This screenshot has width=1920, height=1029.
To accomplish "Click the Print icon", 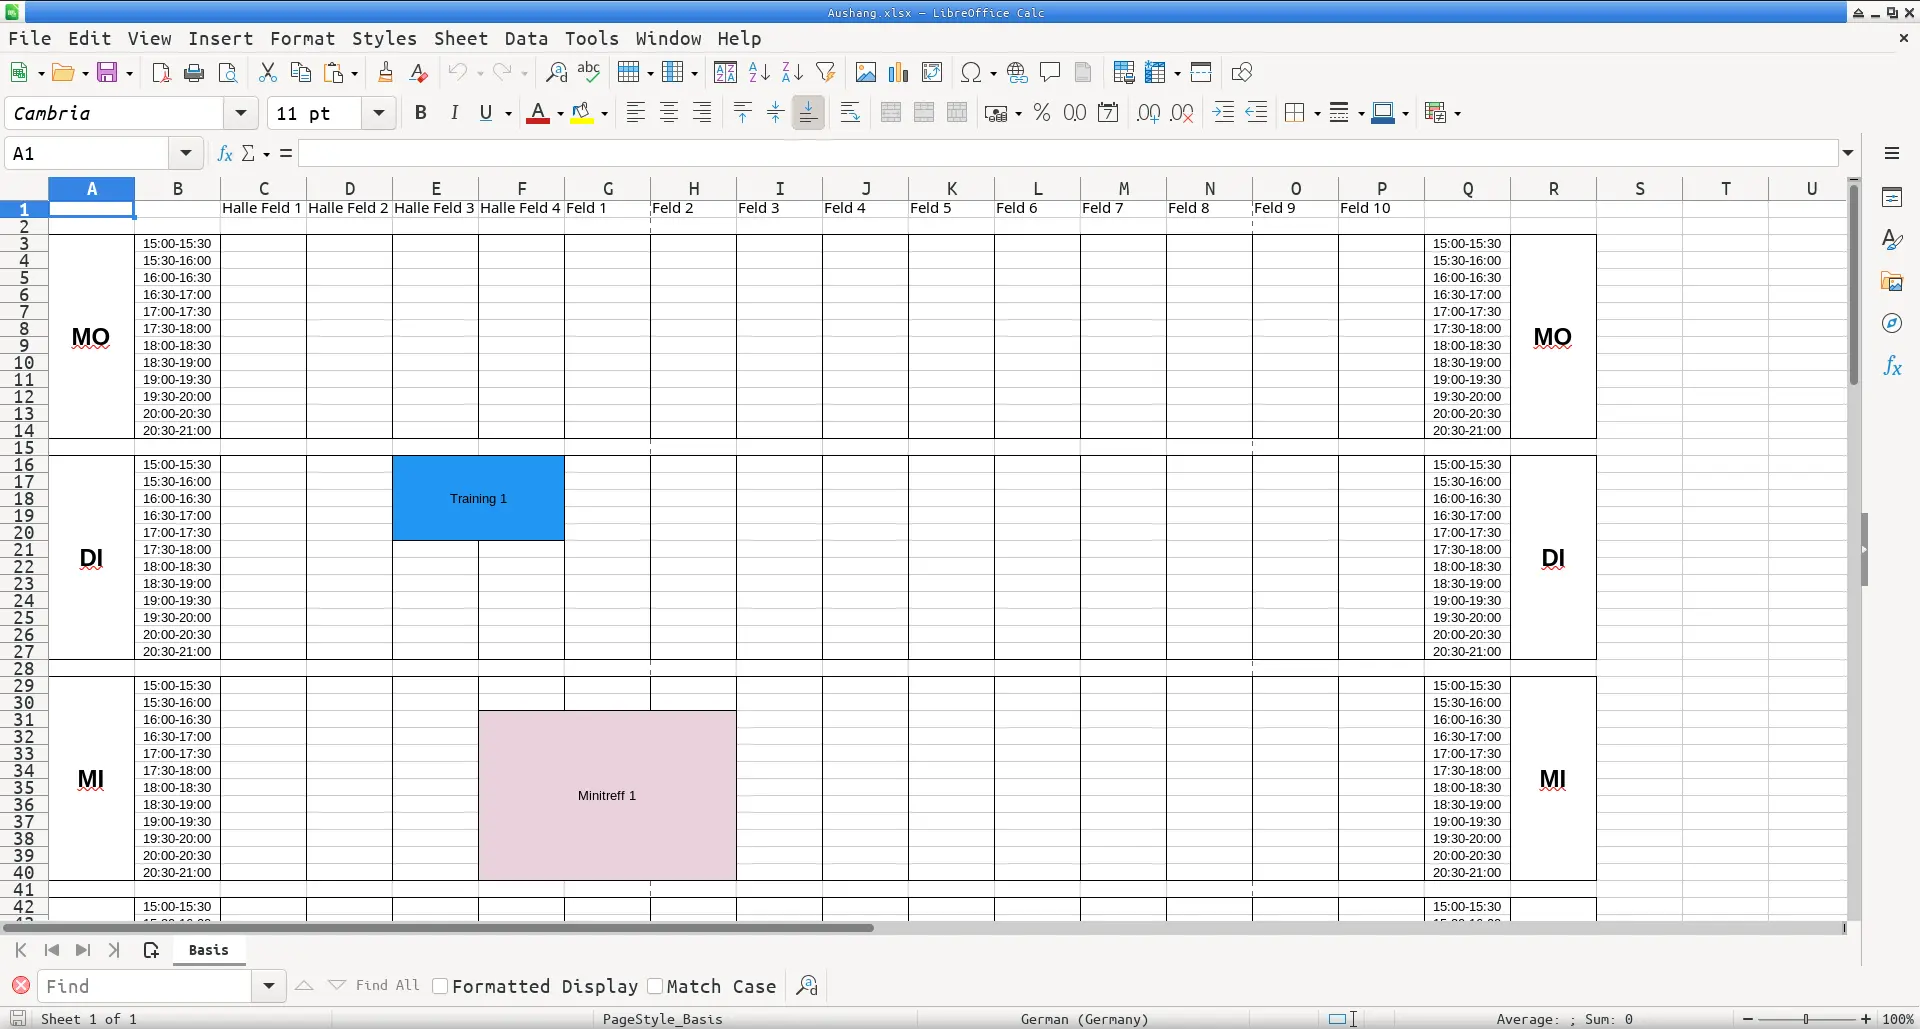I will pos(194,72).
